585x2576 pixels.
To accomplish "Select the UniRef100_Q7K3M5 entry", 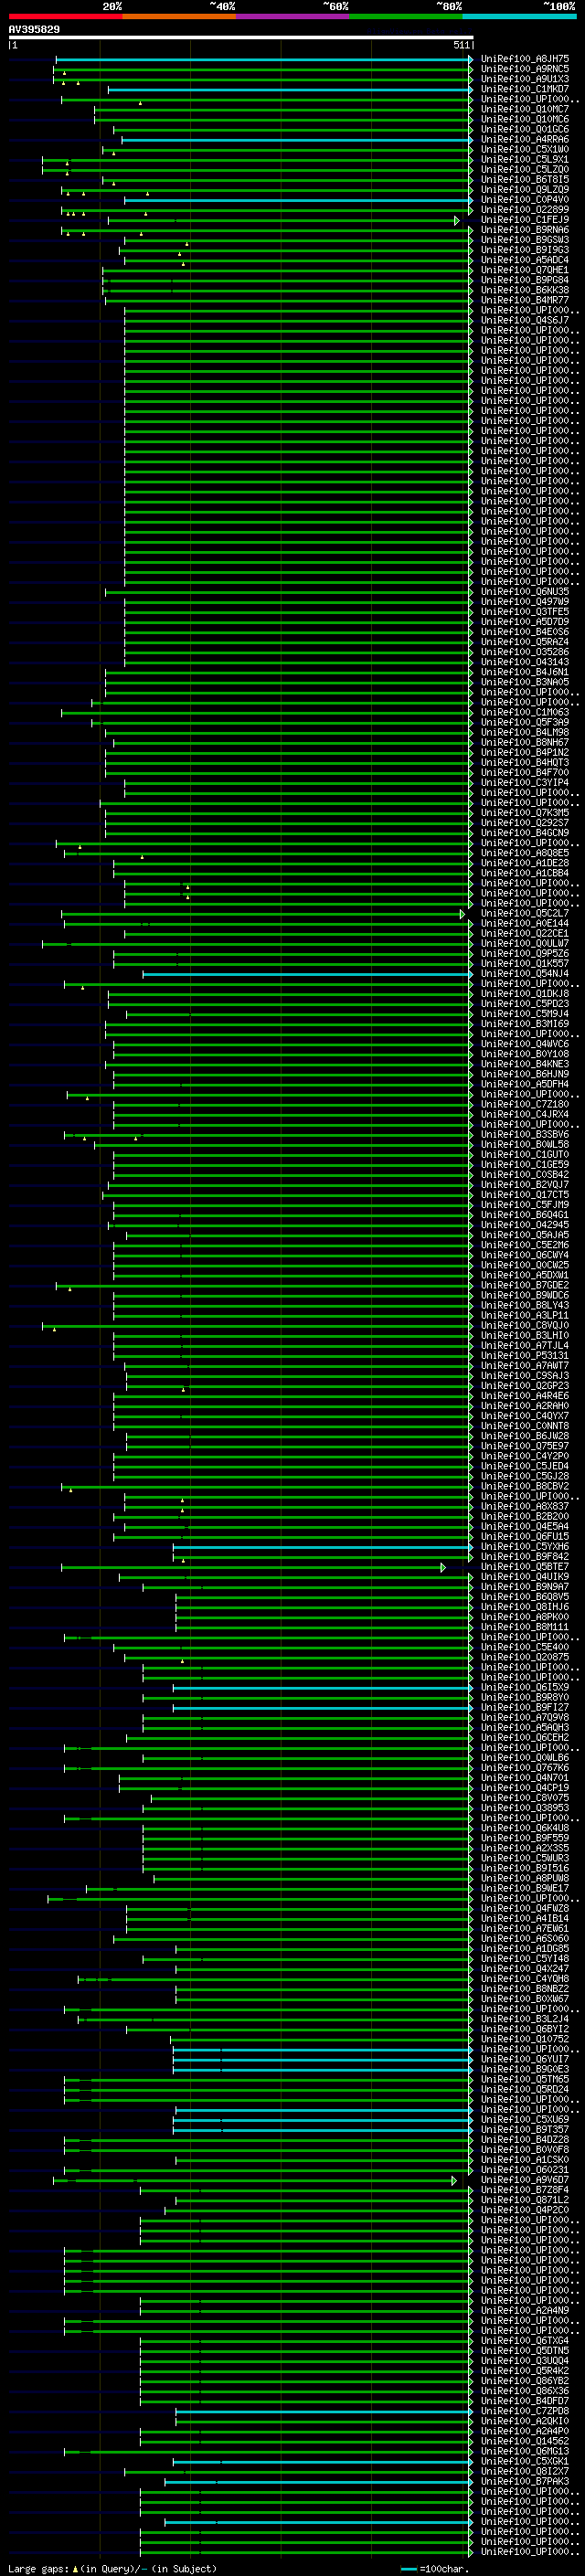I will click(525, 813).
